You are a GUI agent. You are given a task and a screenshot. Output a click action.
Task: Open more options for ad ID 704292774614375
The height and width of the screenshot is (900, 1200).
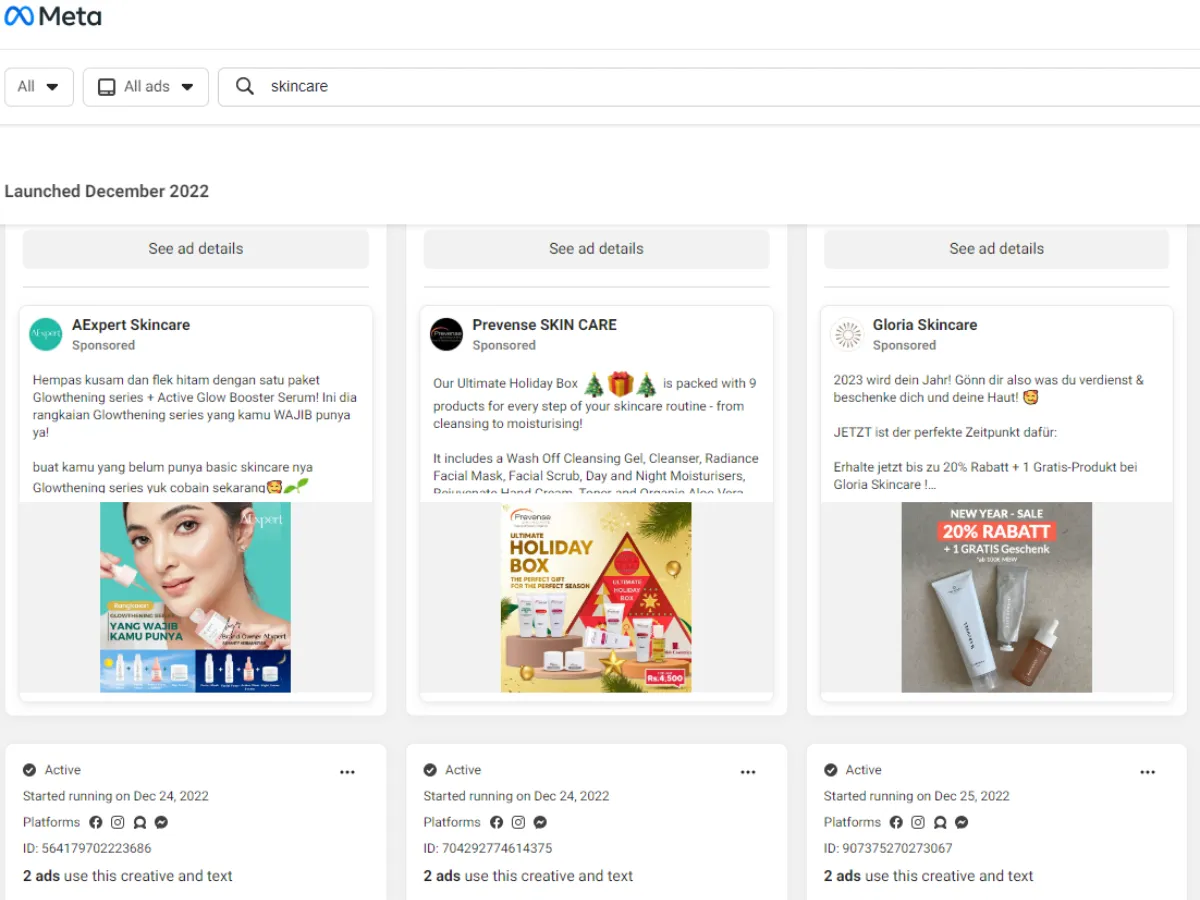click(x=748, y=772)
